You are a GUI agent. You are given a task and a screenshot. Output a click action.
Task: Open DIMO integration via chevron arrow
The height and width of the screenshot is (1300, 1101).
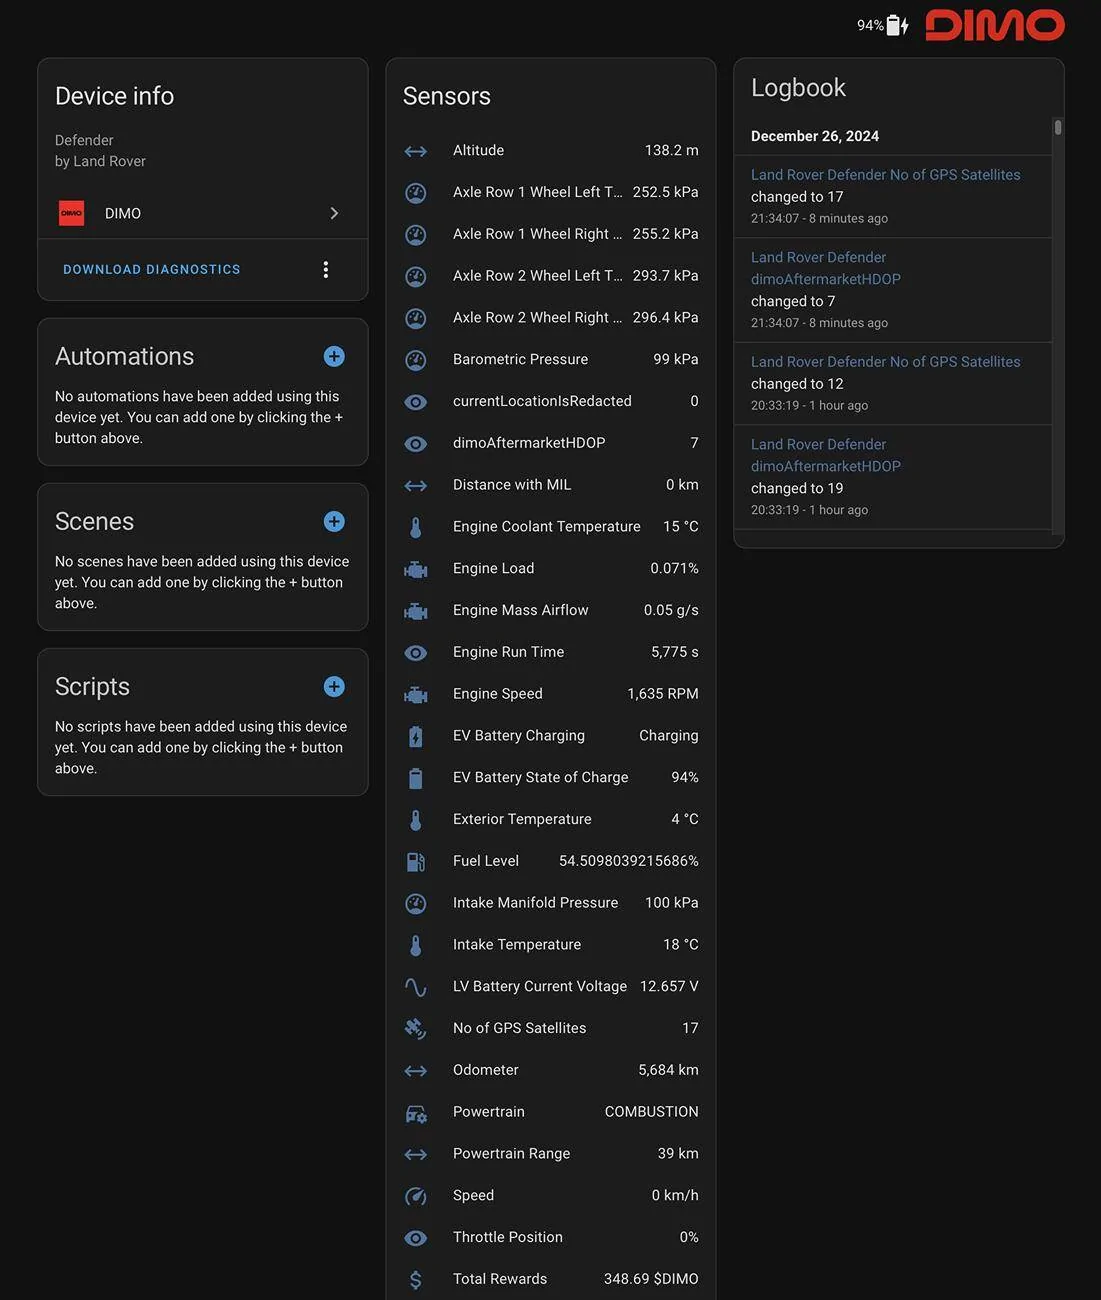334,213
